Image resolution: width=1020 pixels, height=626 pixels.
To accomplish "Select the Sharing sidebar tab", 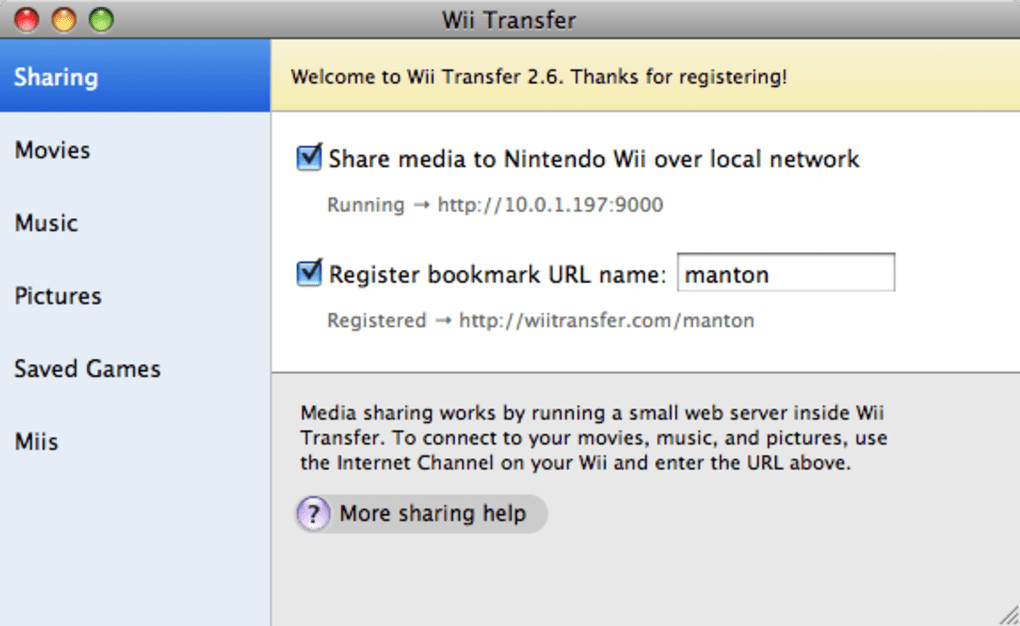I will pos(56,77).
